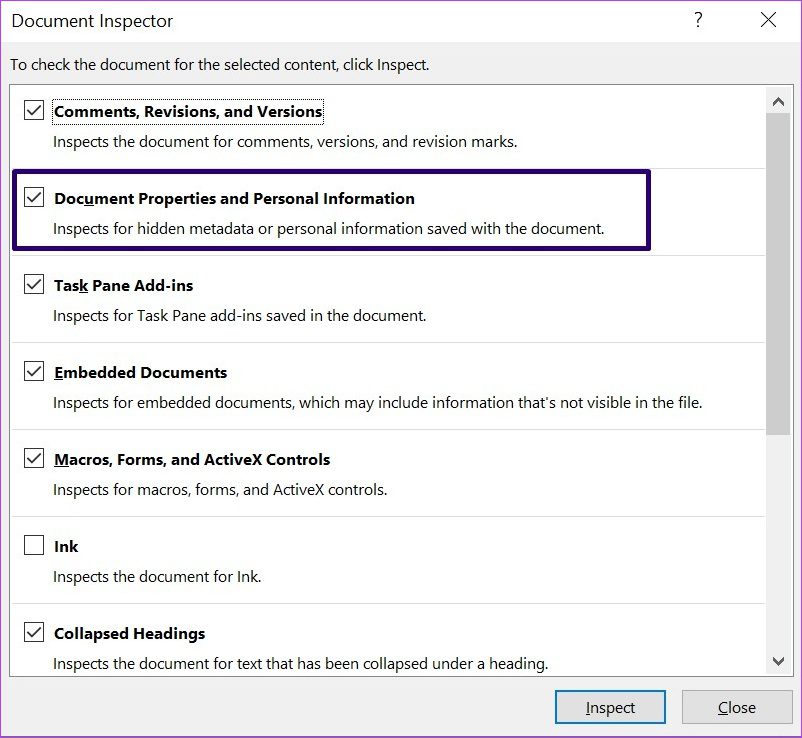Enable the Ink inspection checkbox
802x738 pixels.
click(x=34, y=545)
